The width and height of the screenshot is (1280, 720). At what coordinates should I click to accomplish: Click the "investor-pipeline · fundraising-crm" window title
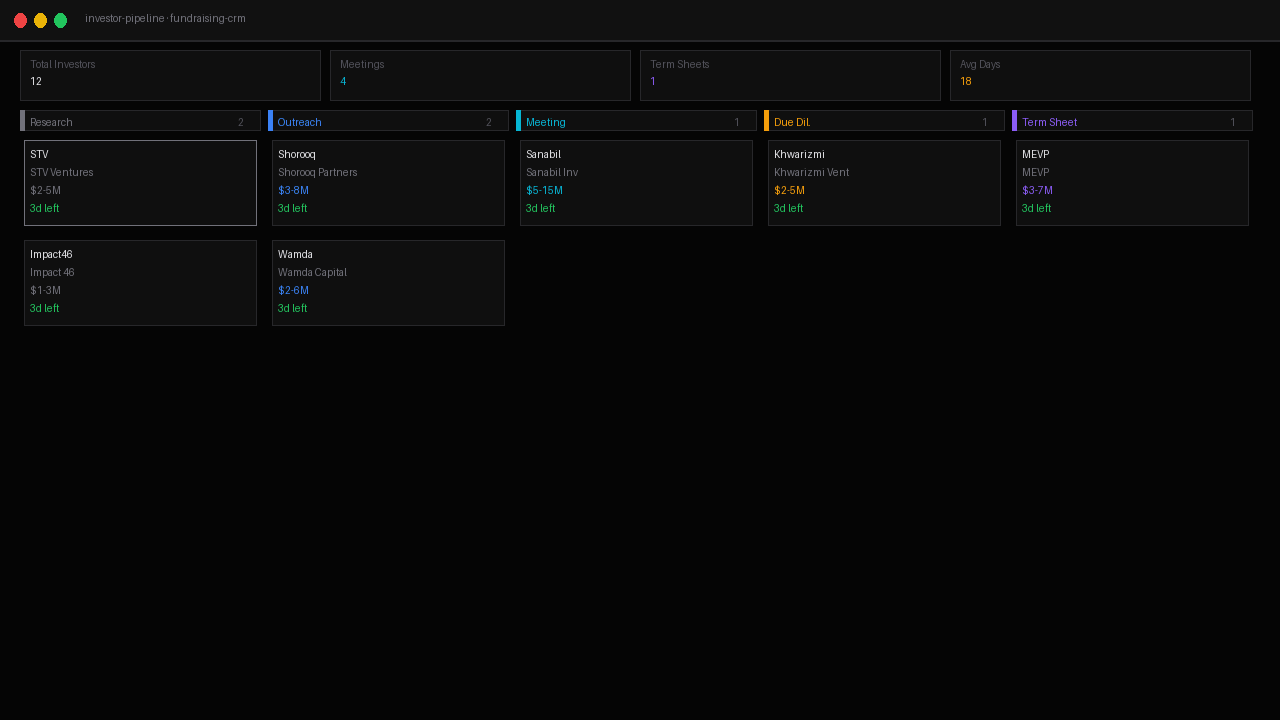165,19
